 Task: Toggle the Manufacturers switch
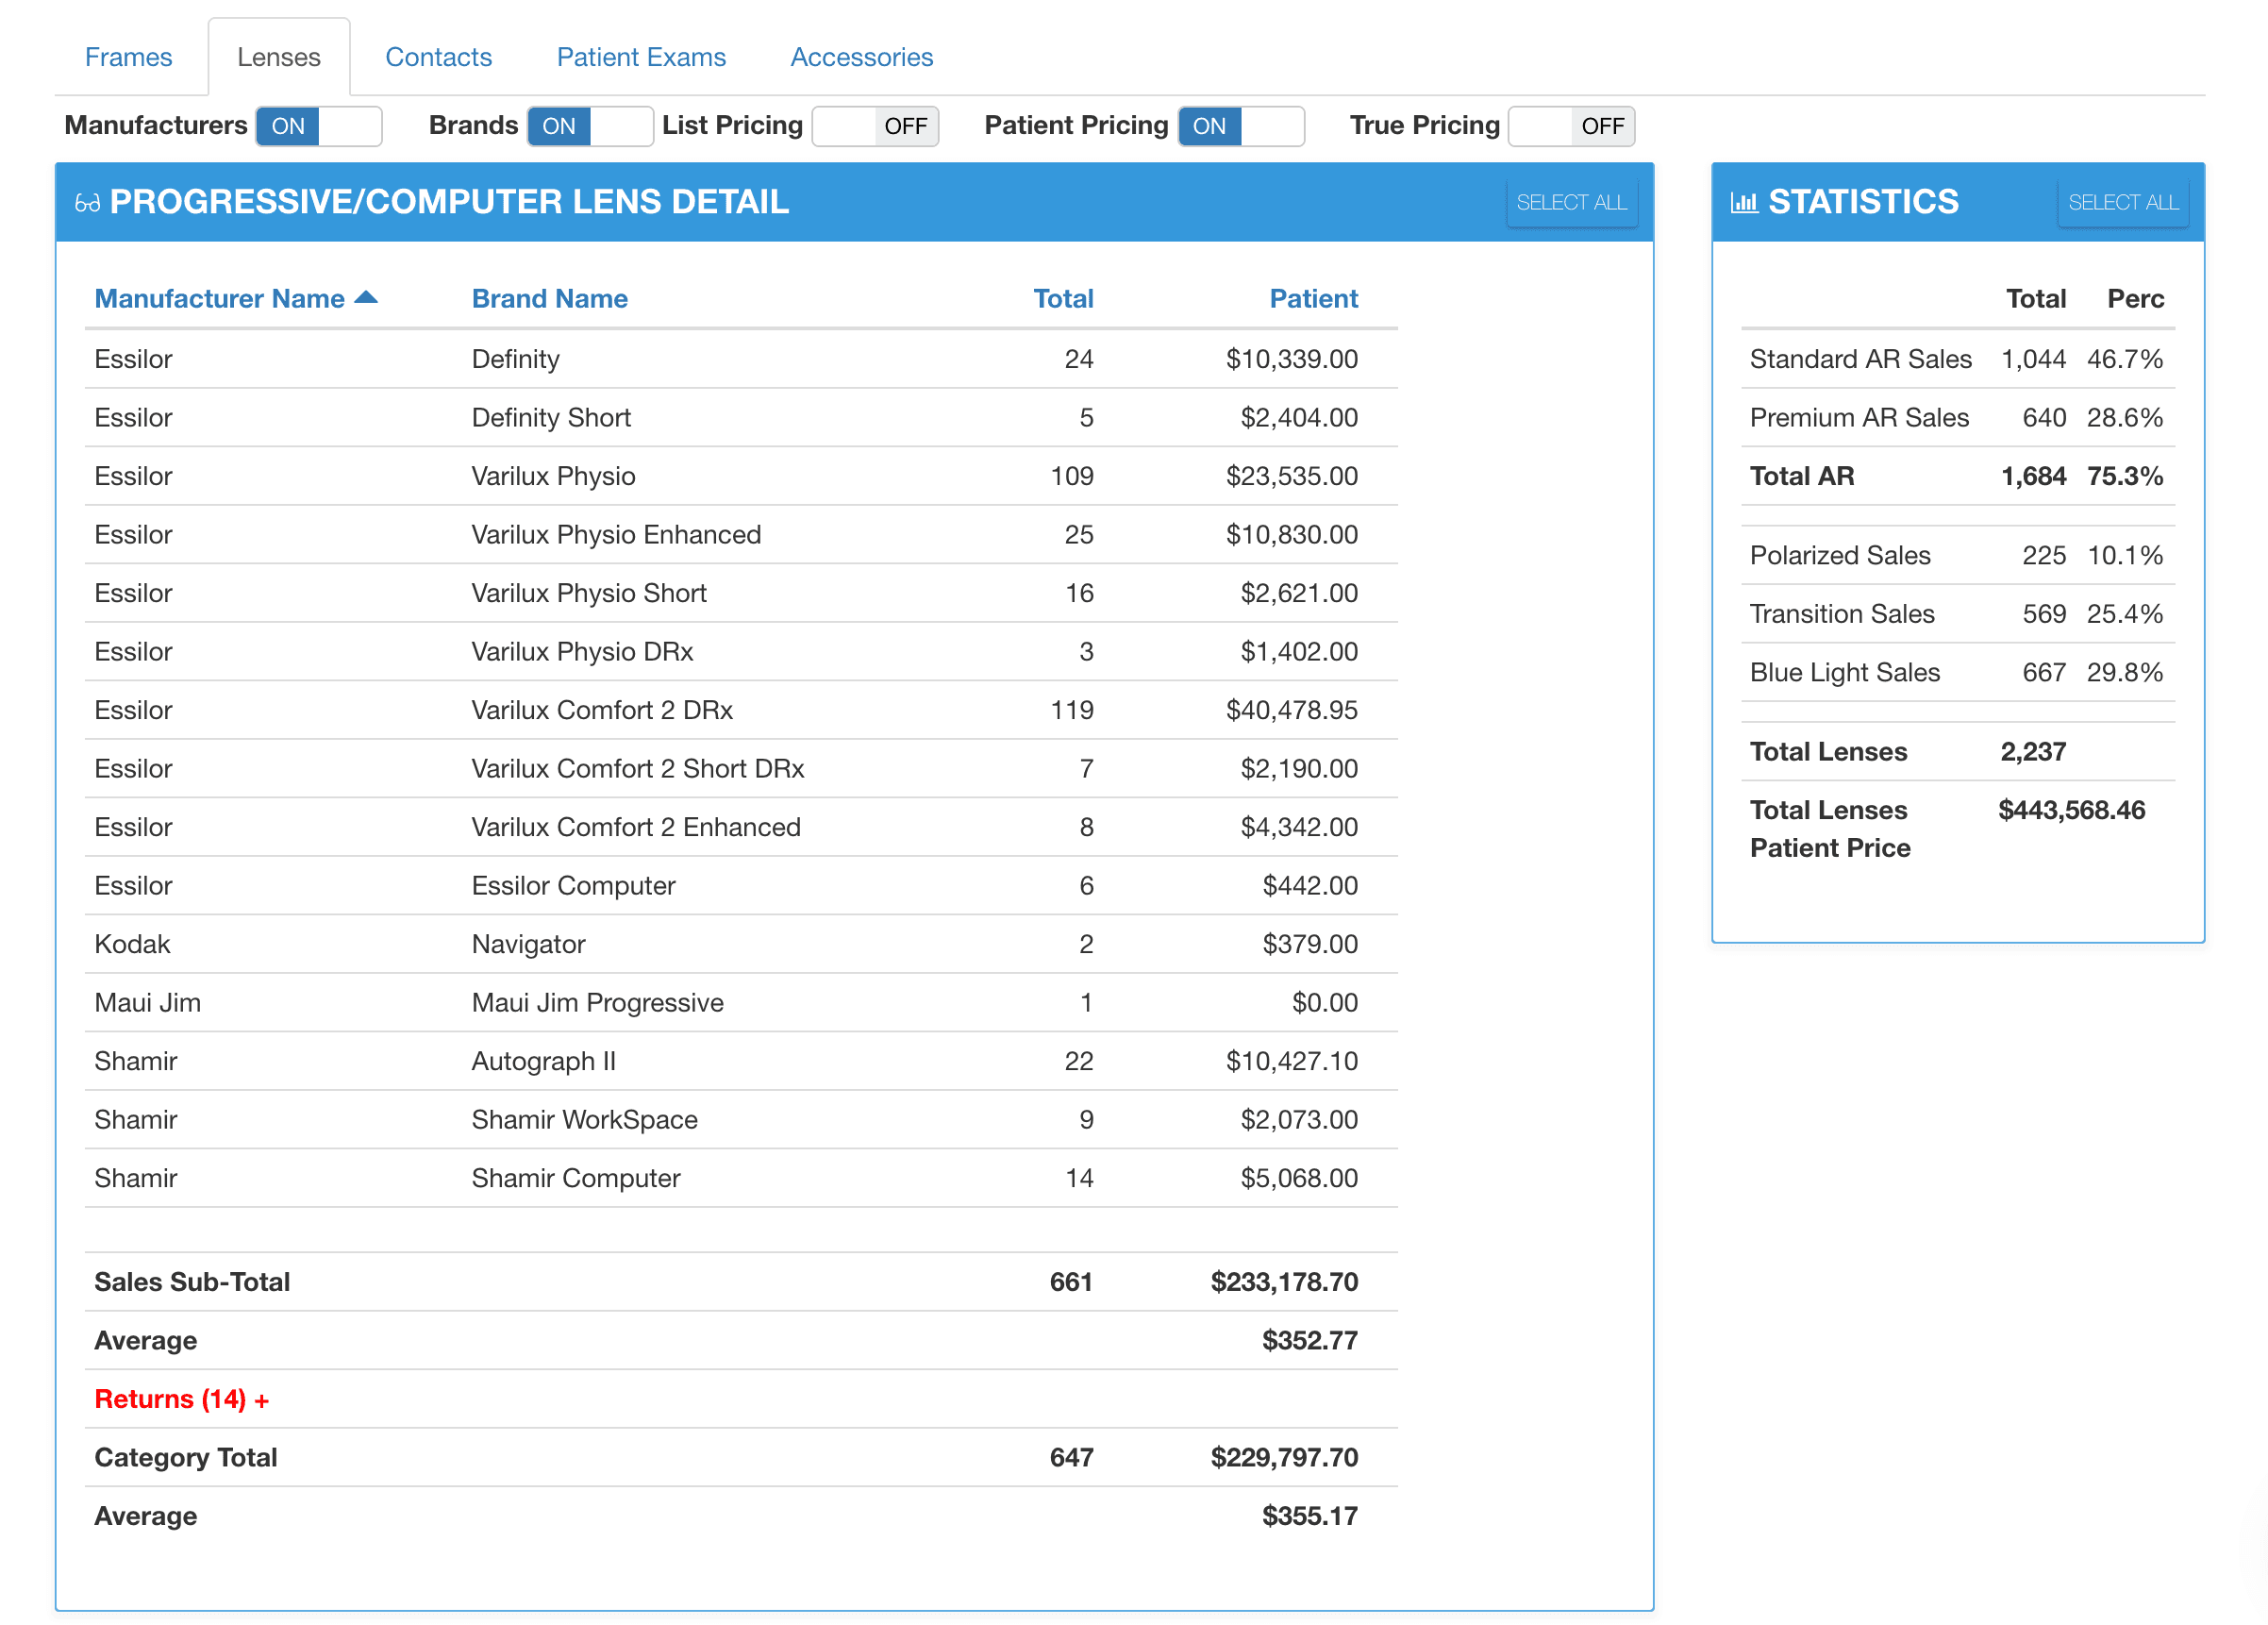(x=319, y=126)
